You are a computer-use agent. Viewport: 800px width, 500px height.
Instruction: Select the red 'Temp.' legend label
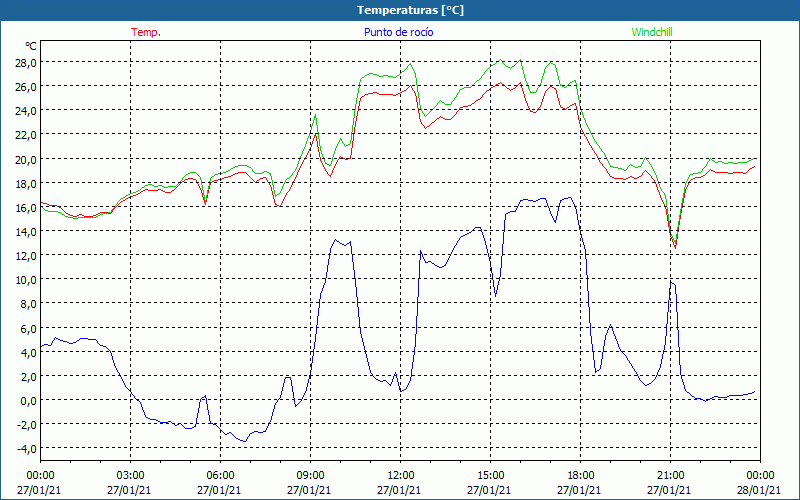[x=146, y=32]
